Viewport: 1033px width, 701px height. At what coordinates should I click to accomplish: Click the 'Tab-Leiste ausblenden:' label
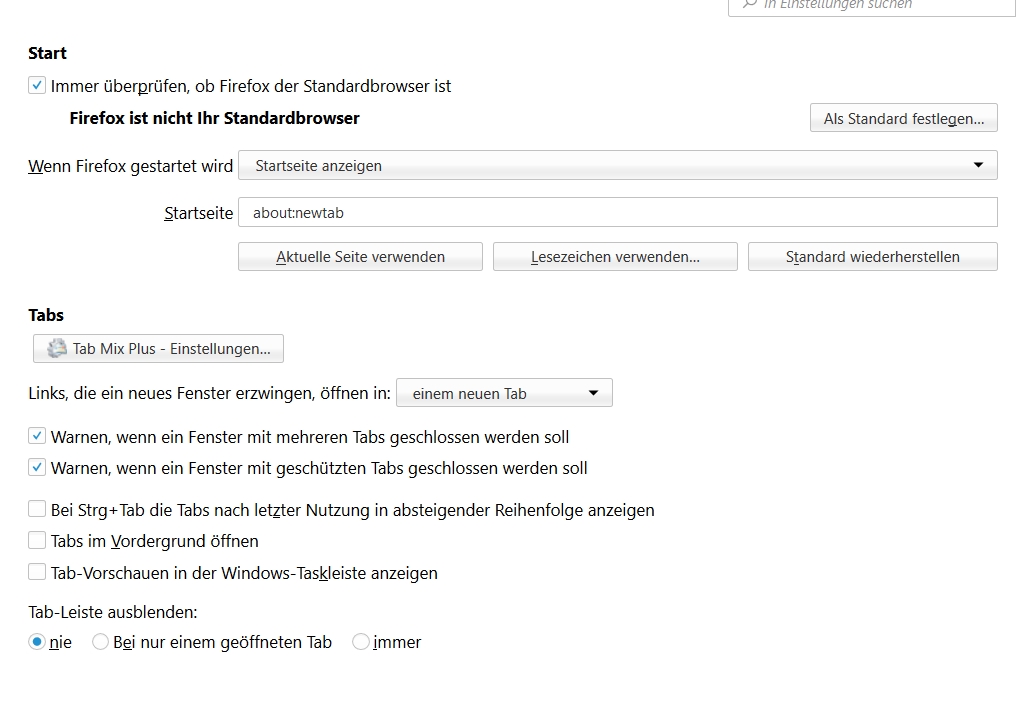(113, 612)
